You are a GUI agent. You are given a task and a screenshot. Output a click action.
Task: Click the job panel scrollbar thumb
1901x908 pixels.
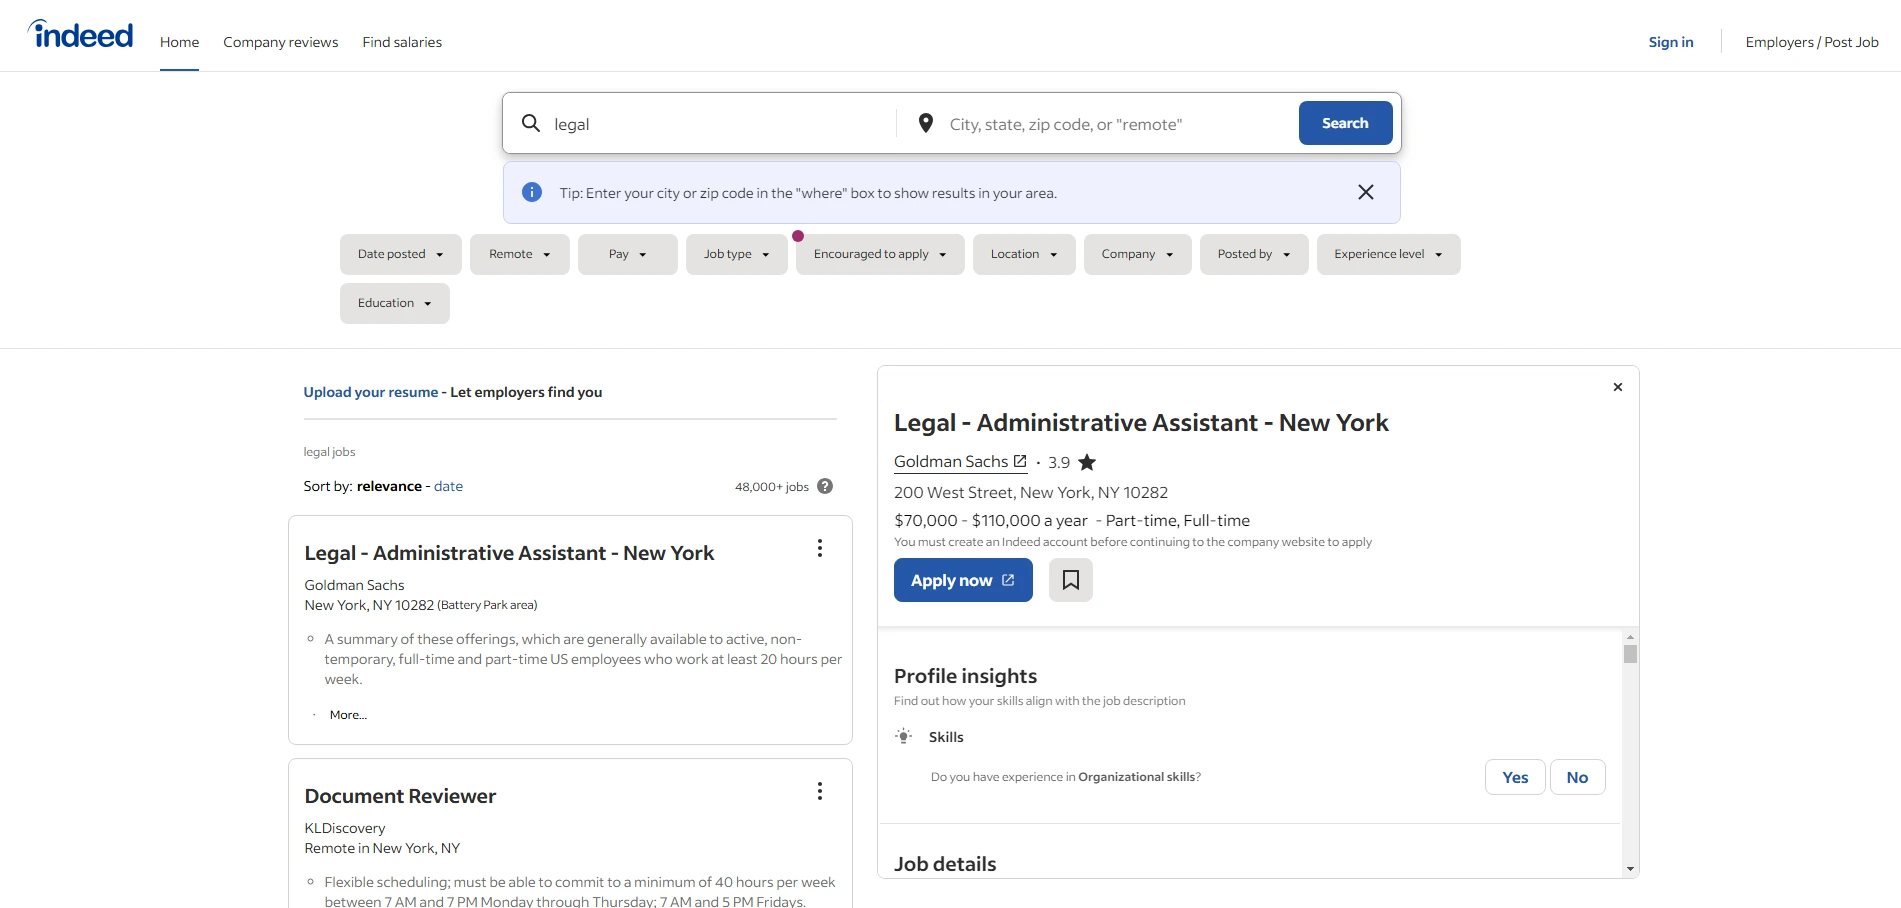pos(1630,654)
